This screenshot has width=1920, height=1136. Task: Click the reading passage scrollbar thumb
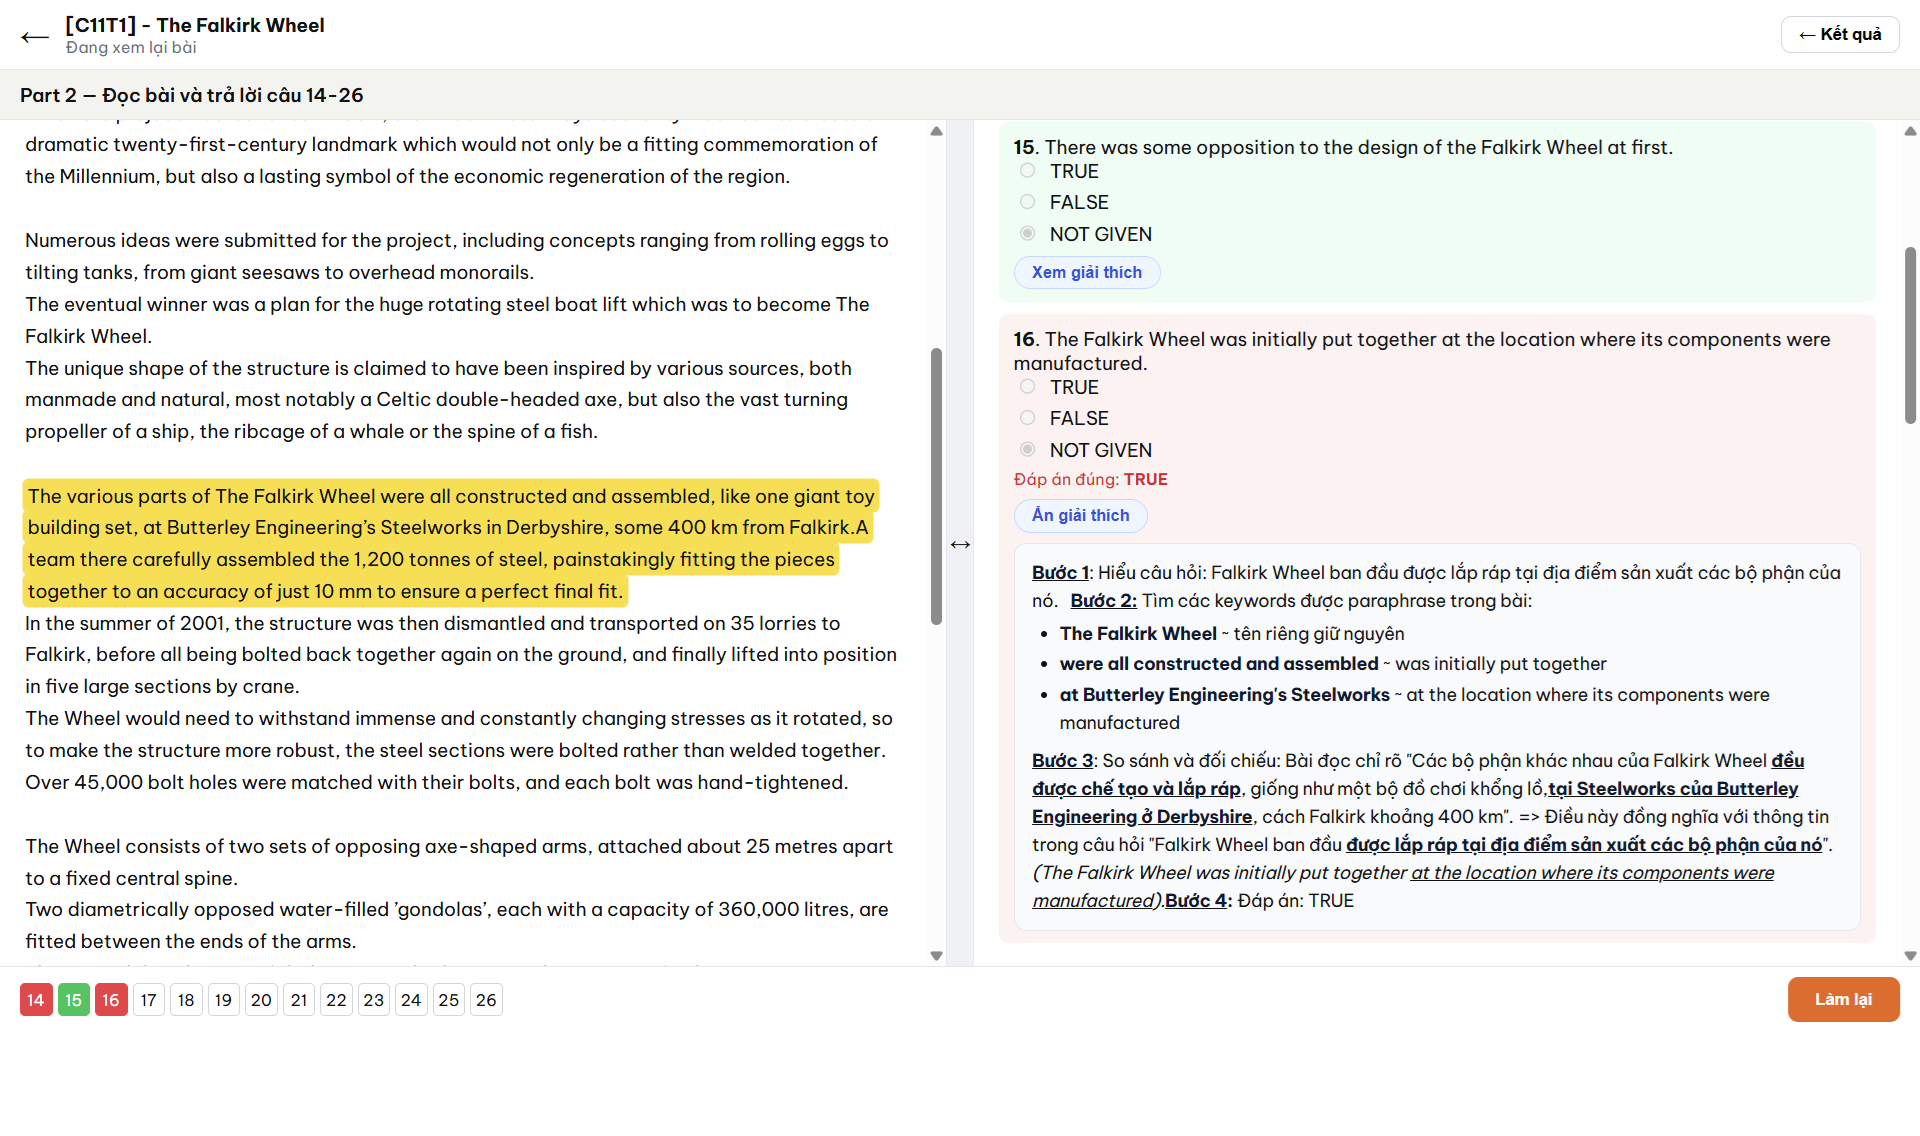pos(936,486)
